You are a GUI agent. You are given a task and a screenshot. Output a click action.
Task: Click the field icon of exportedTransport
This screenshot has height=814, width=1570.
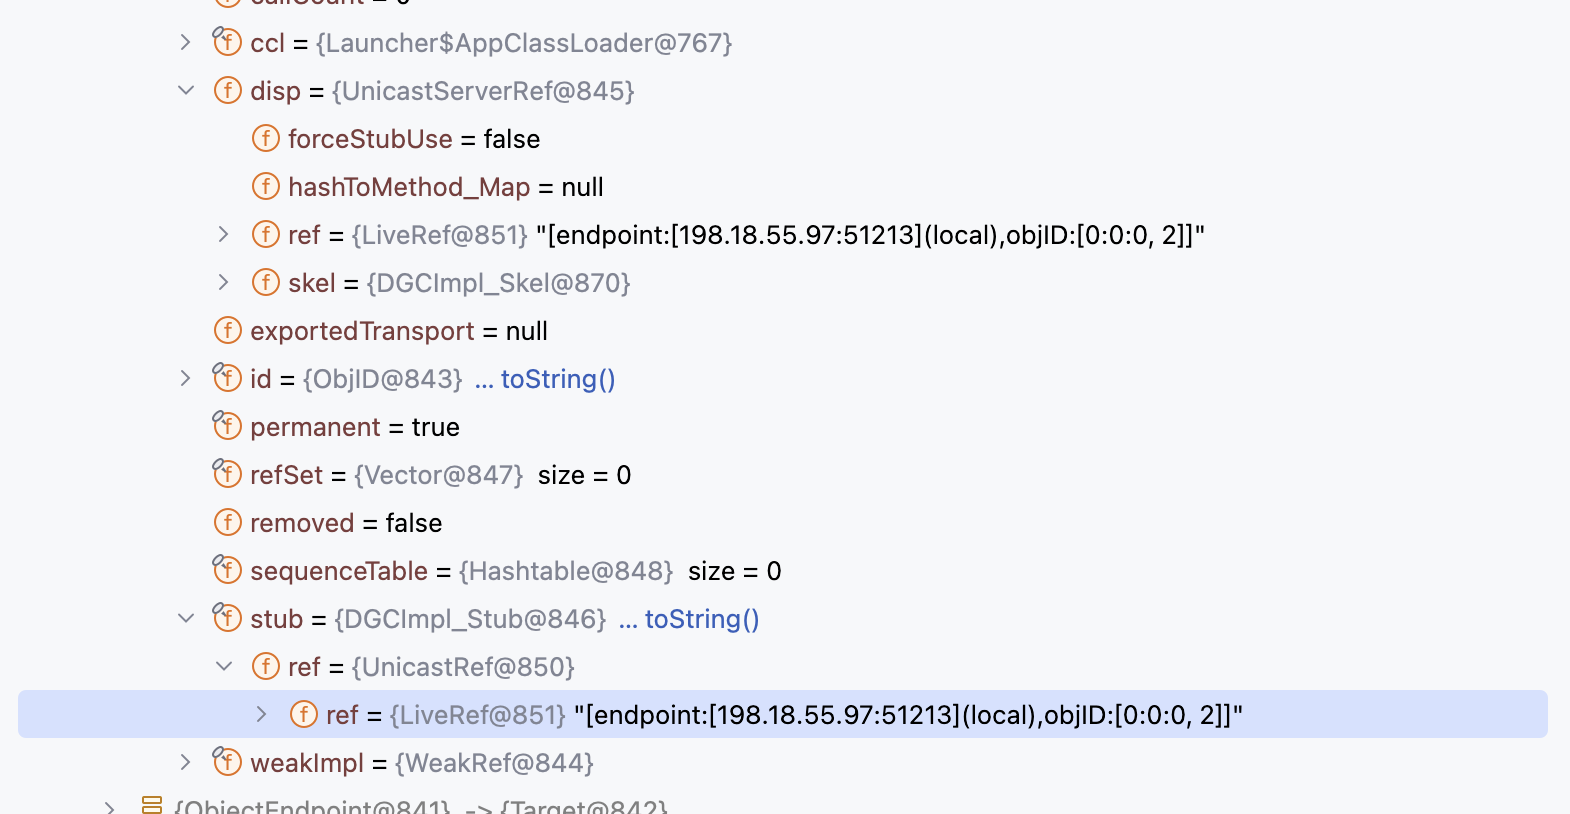tap(228, 331)
